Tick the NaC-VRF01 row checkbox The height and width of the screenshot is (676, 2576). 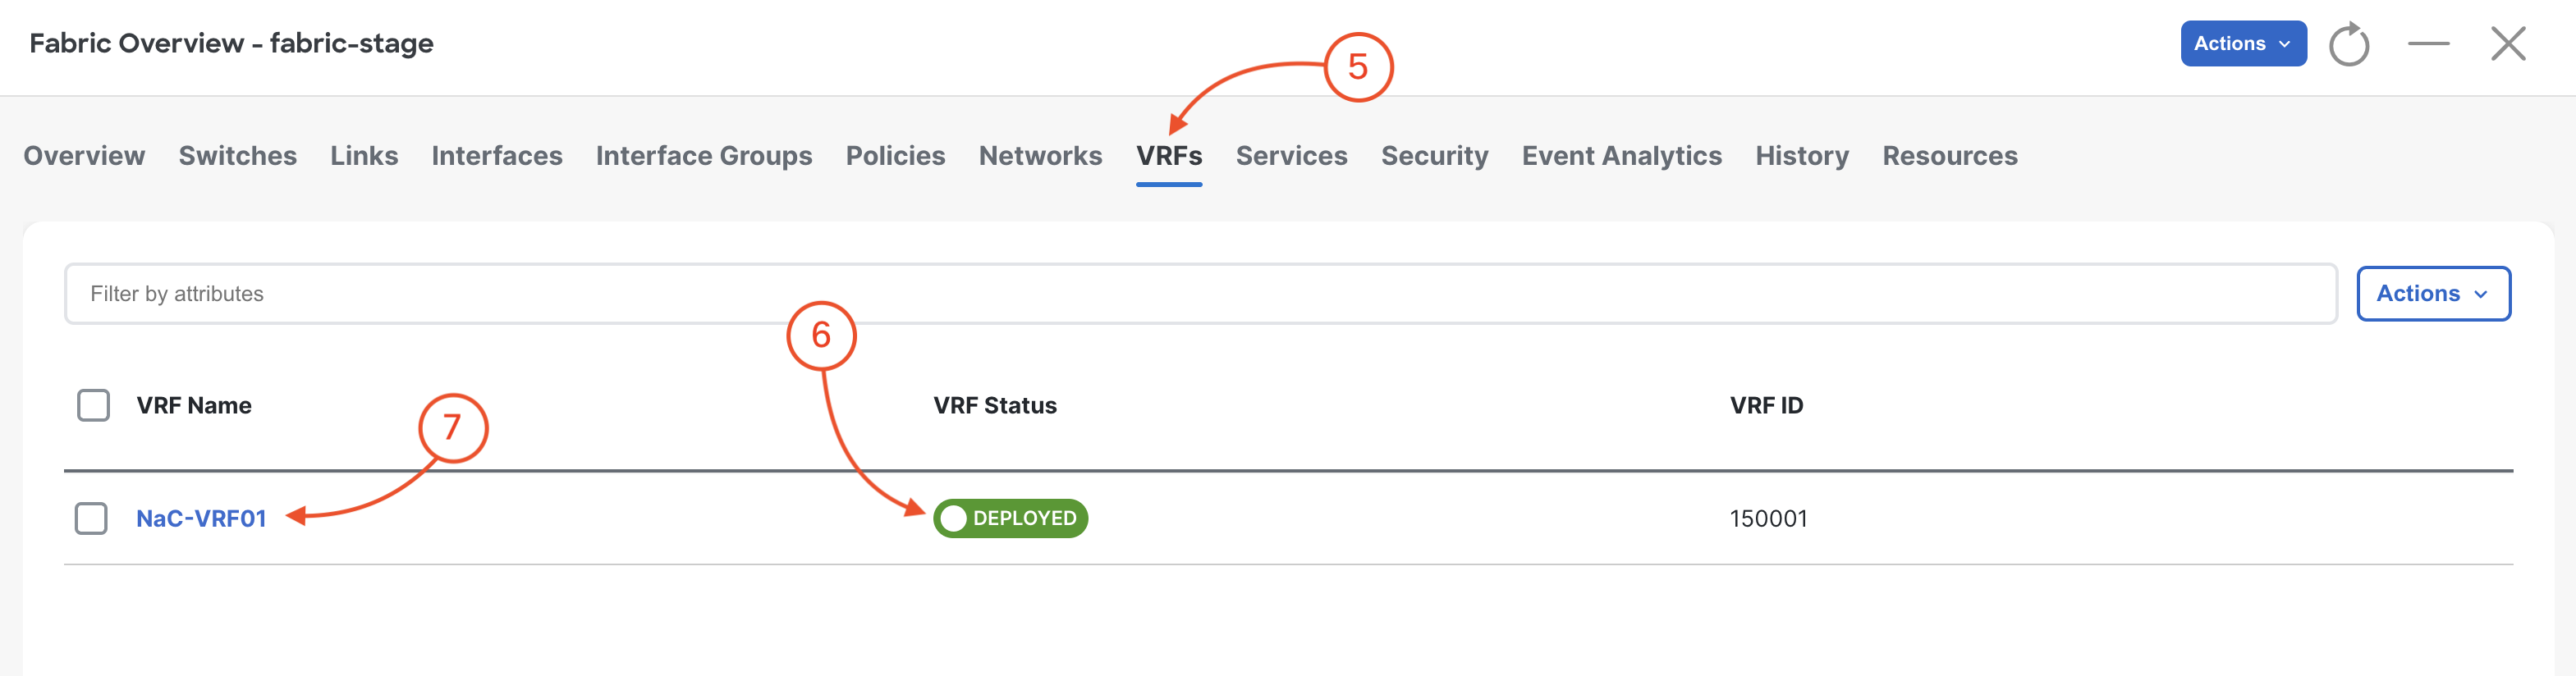pos(91,518)
